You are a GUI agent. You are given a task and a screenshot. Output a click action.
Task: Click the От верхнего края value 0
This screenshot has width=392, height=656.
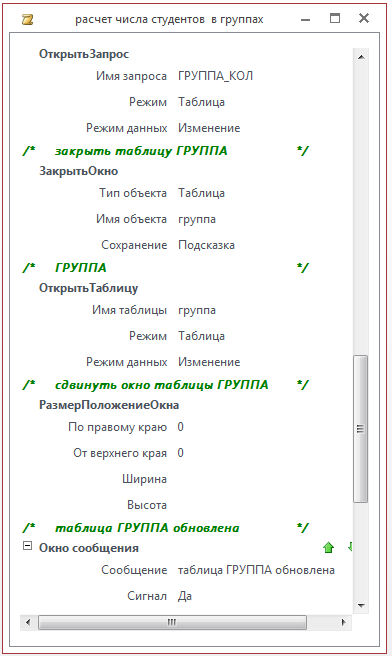[180, 453]
